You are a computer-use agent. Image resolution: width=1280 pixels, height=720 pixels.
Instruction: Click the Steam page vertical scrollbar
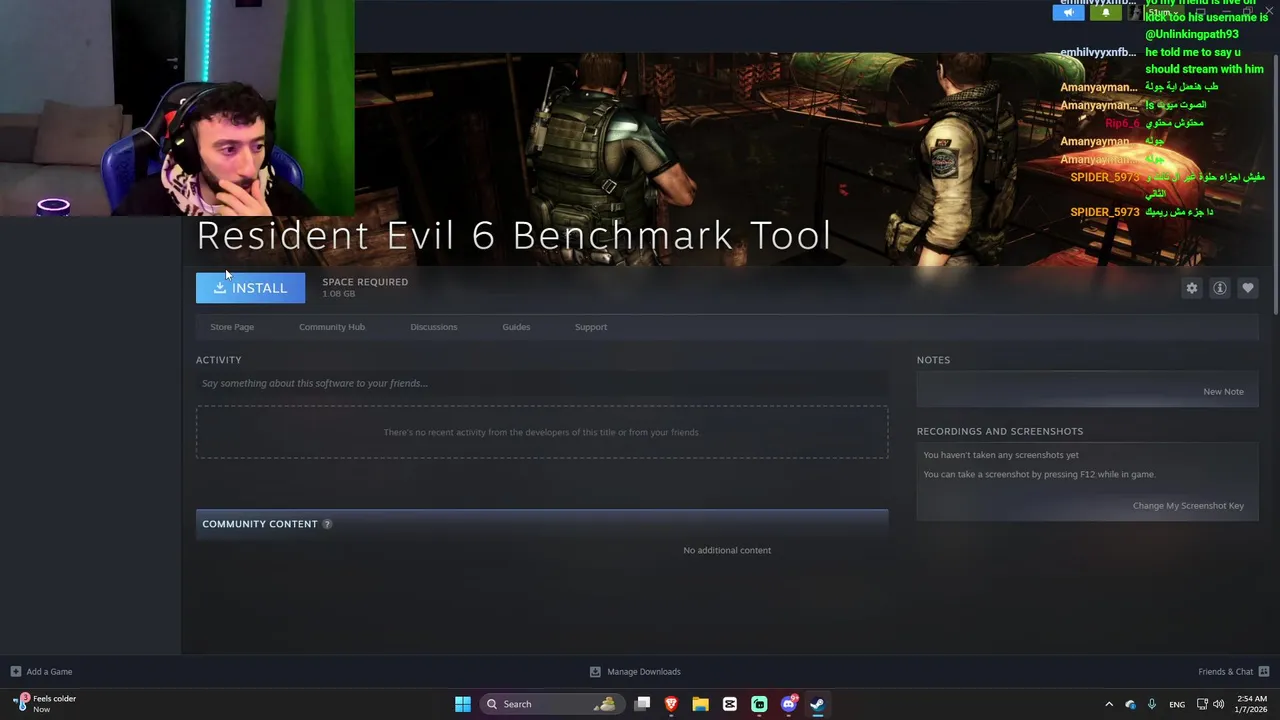[1274, 185]
